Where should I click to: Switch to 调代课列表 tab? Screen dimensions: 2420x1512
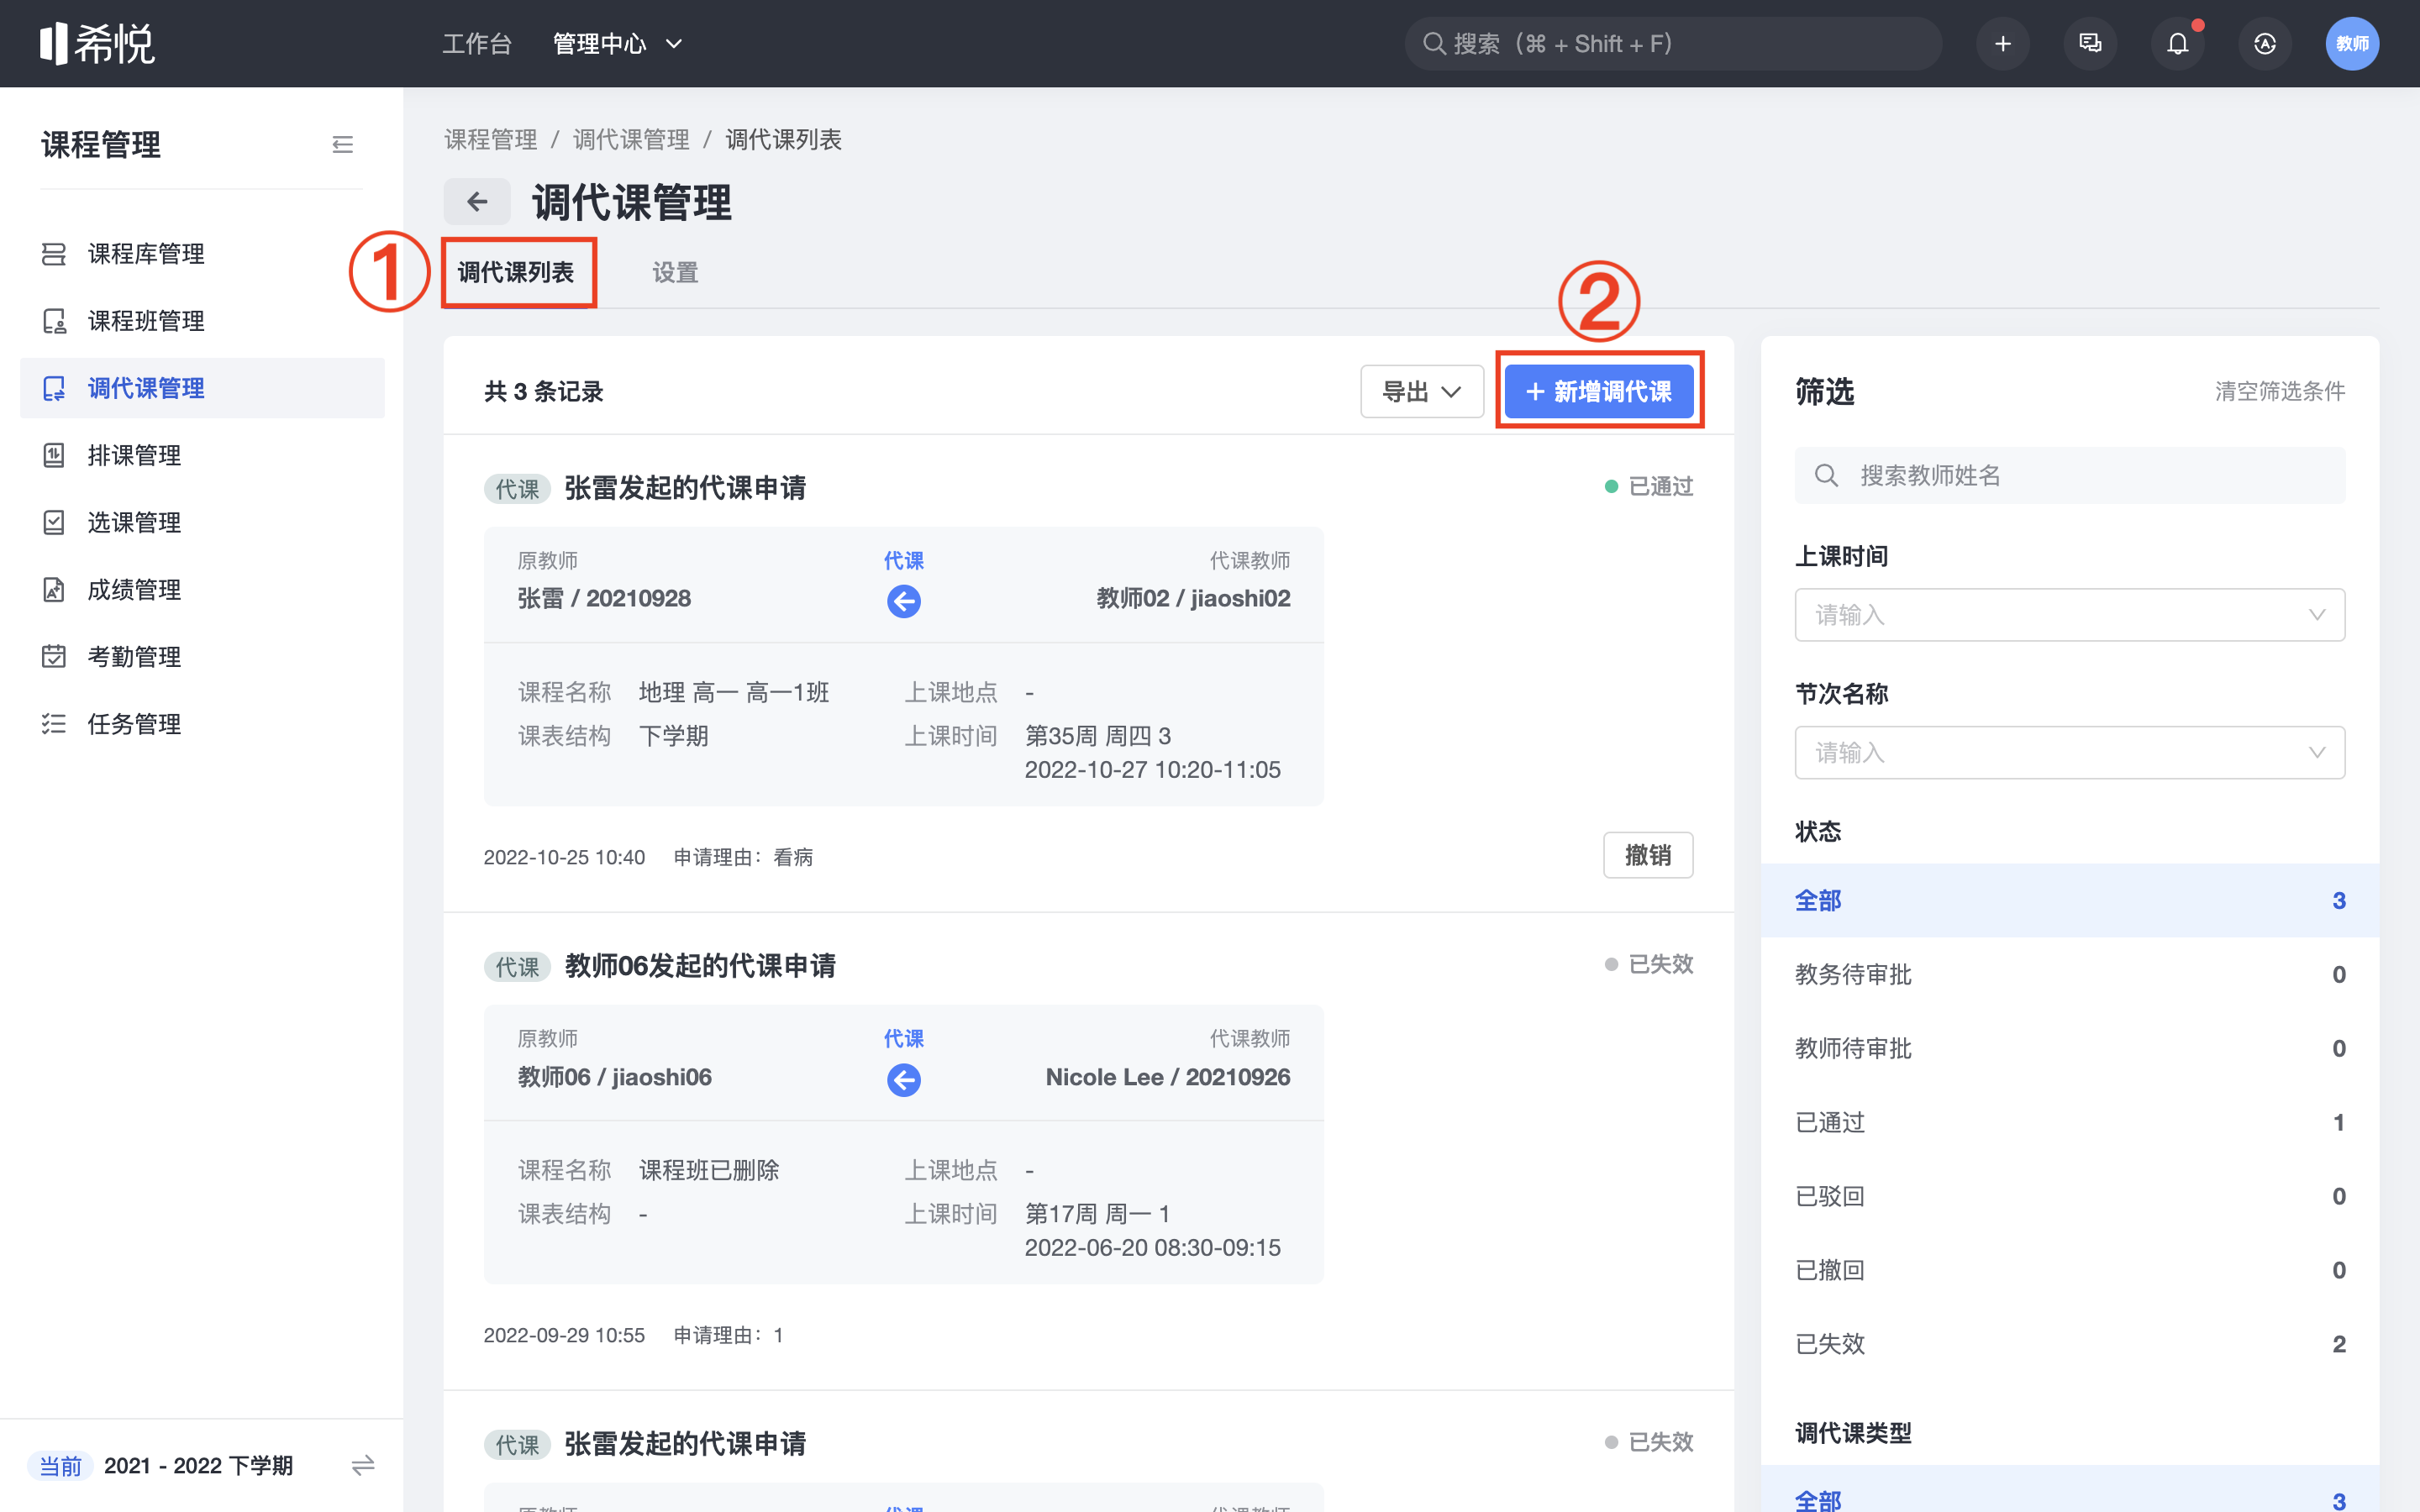pyautogui.click(x=516, y=272)
